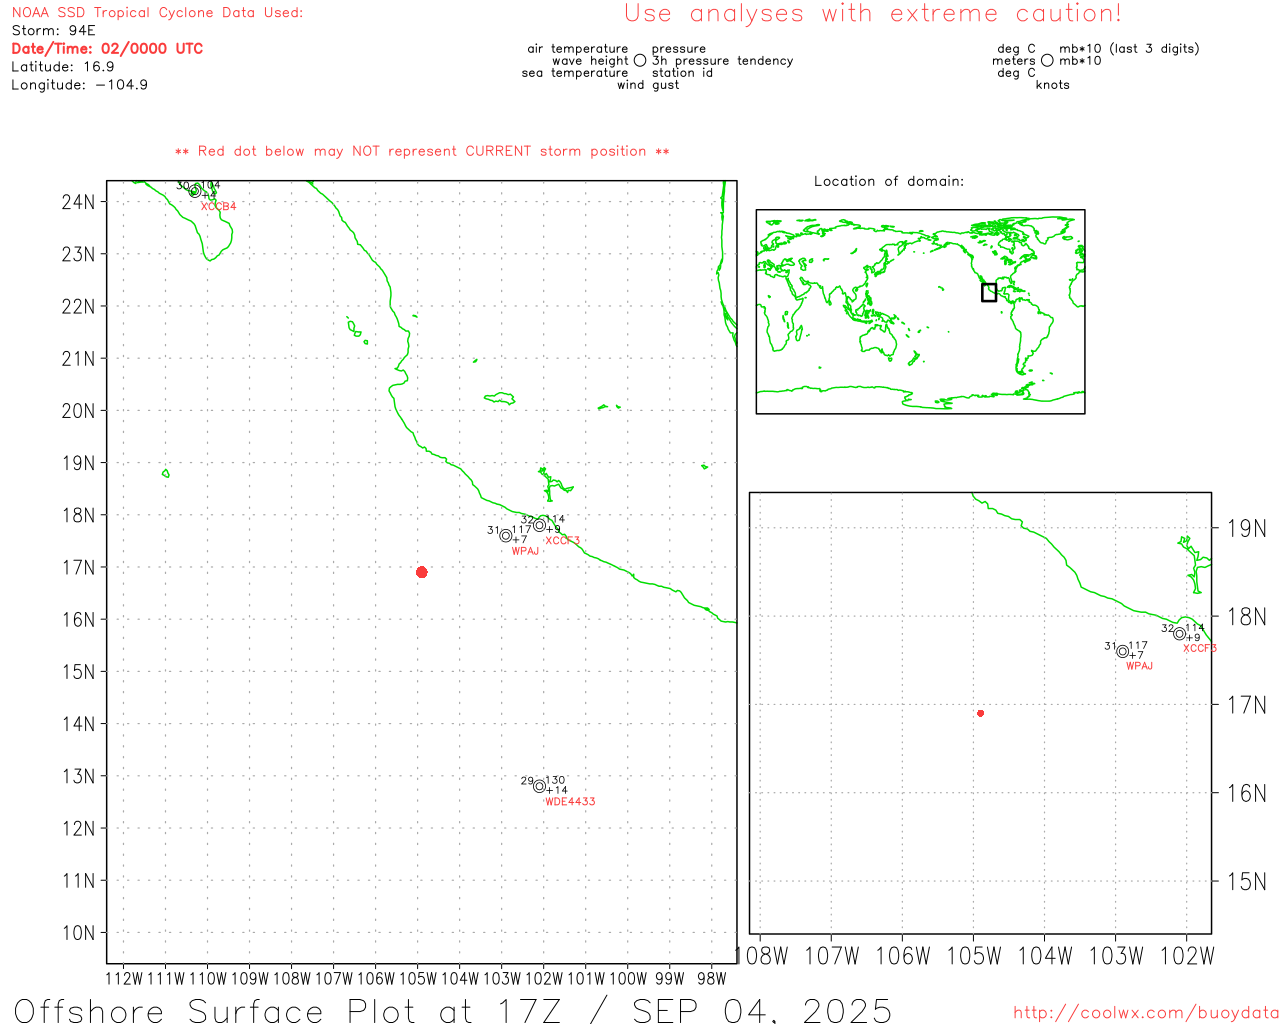Click XCCF3 station circle in zoomed inset map
Screen dimensions: 1280x1024
tap(1180, 633)
